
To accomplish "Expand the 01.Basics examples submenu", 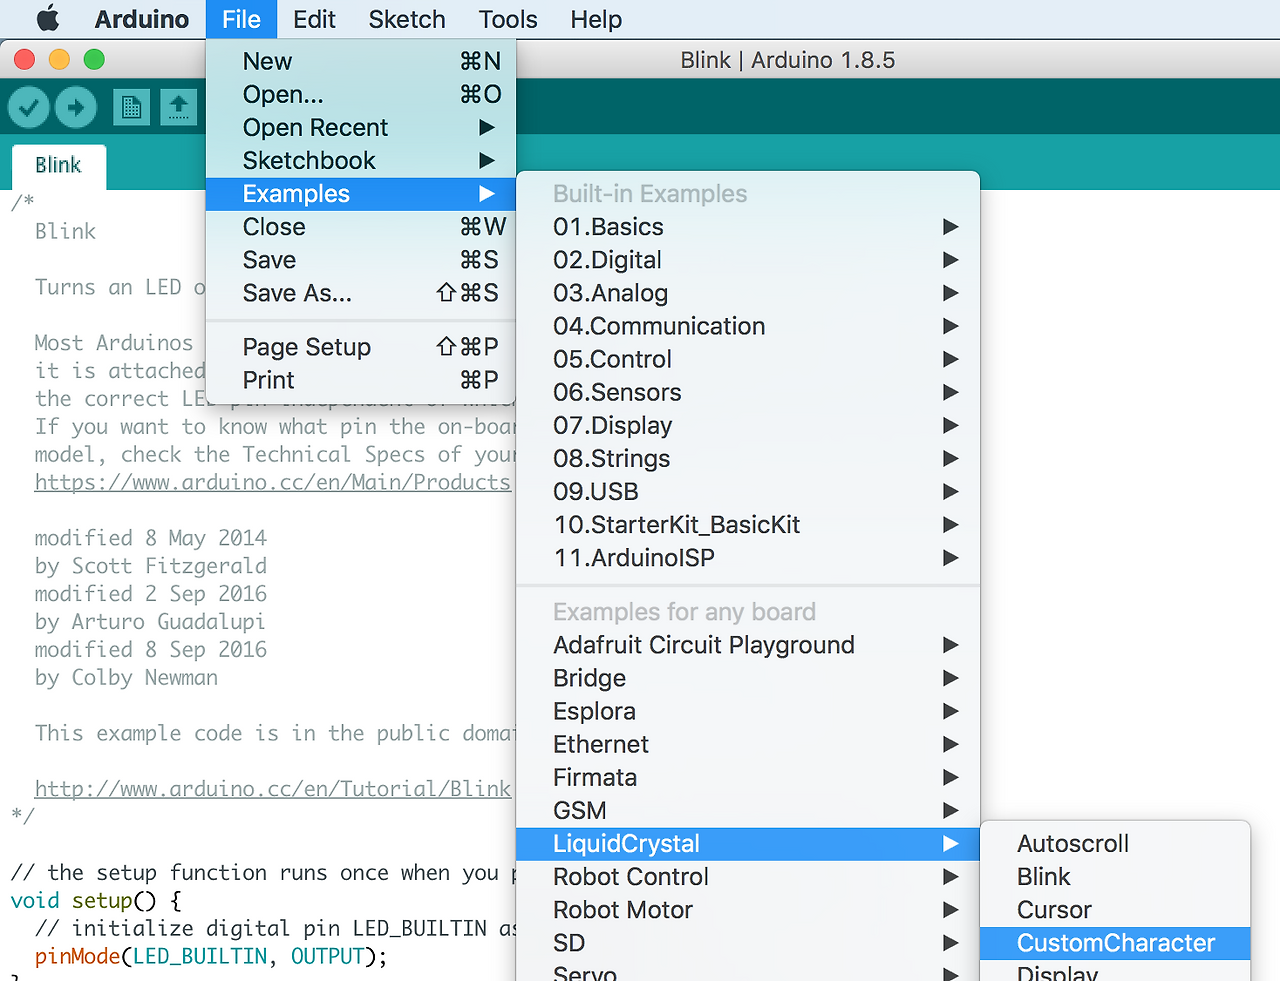I will coord(748,227).
